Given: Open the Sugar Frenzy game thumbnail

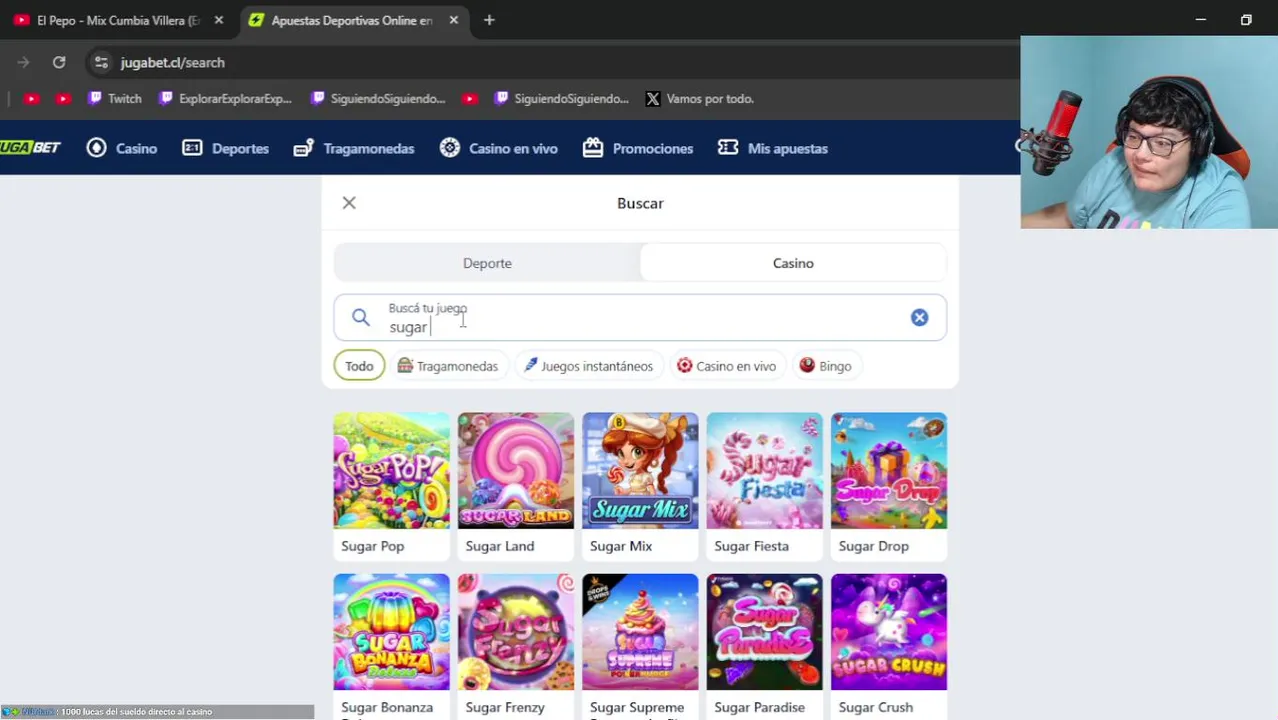Looking at the screenshot, I should coord(516,632).
